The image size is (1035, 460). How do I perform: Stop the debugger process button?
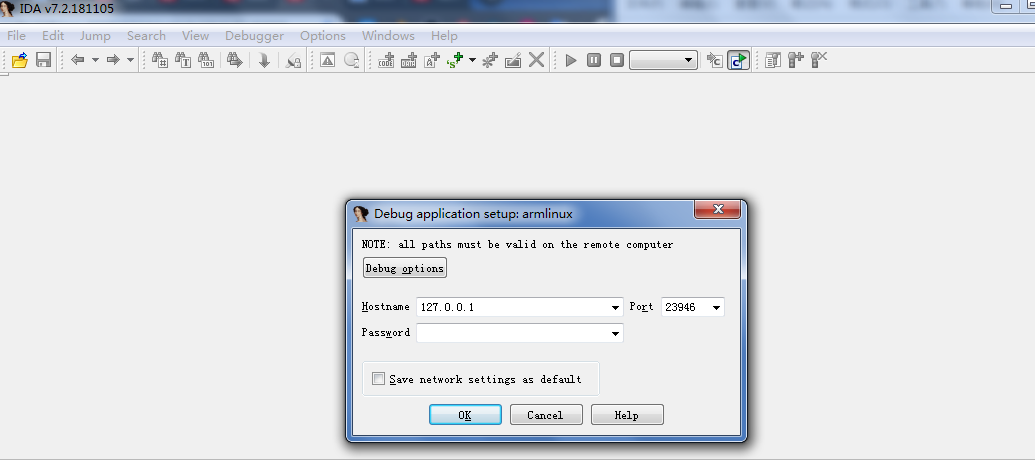[x=617, y=60]
